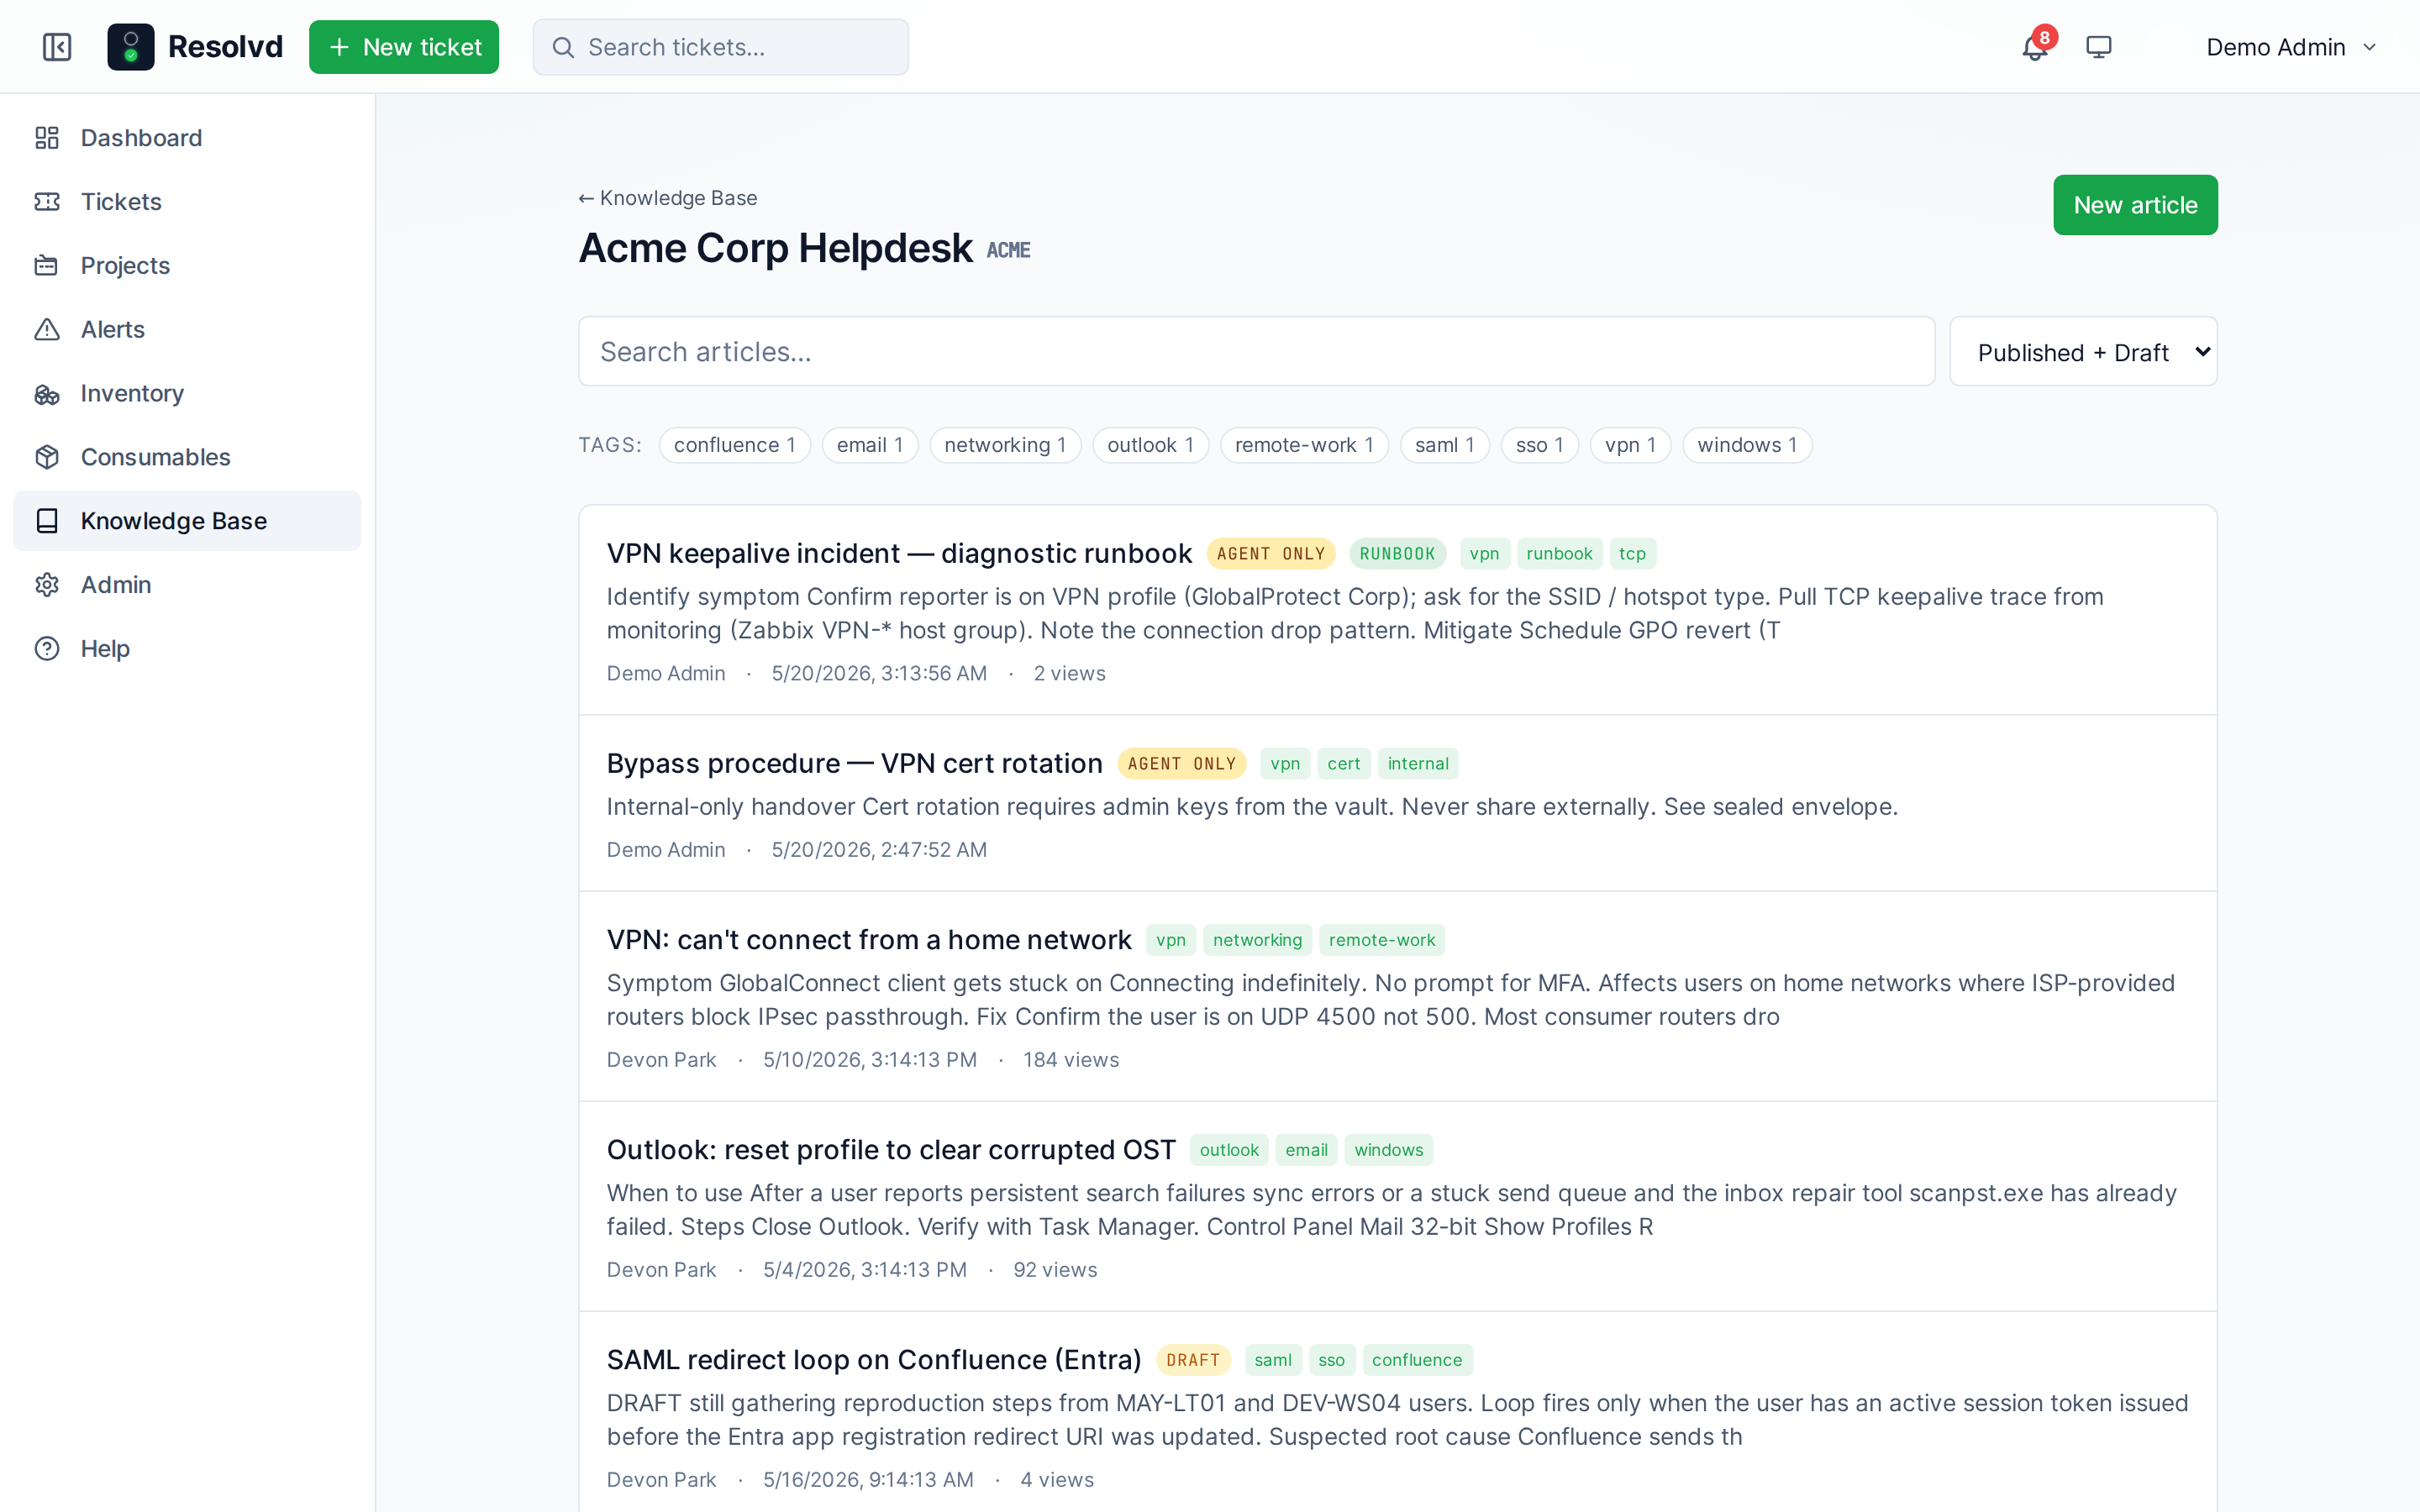
Task: Click the search magnifier icon
Action: click(563, 47)
